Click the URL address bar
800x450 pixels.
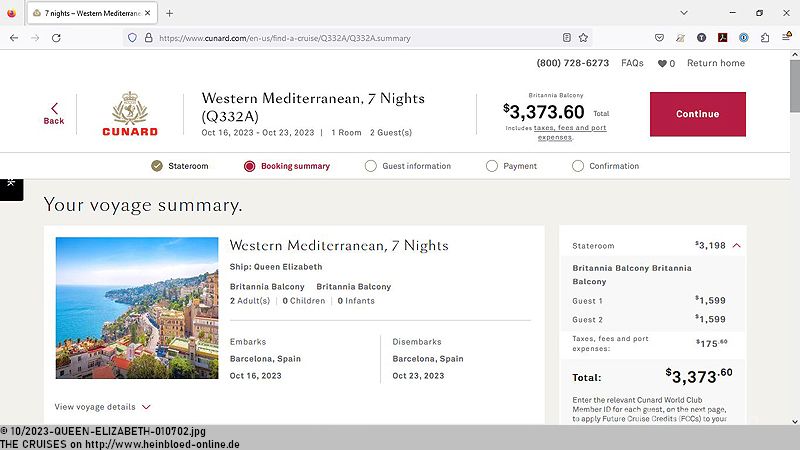click(x=357, y=38)
